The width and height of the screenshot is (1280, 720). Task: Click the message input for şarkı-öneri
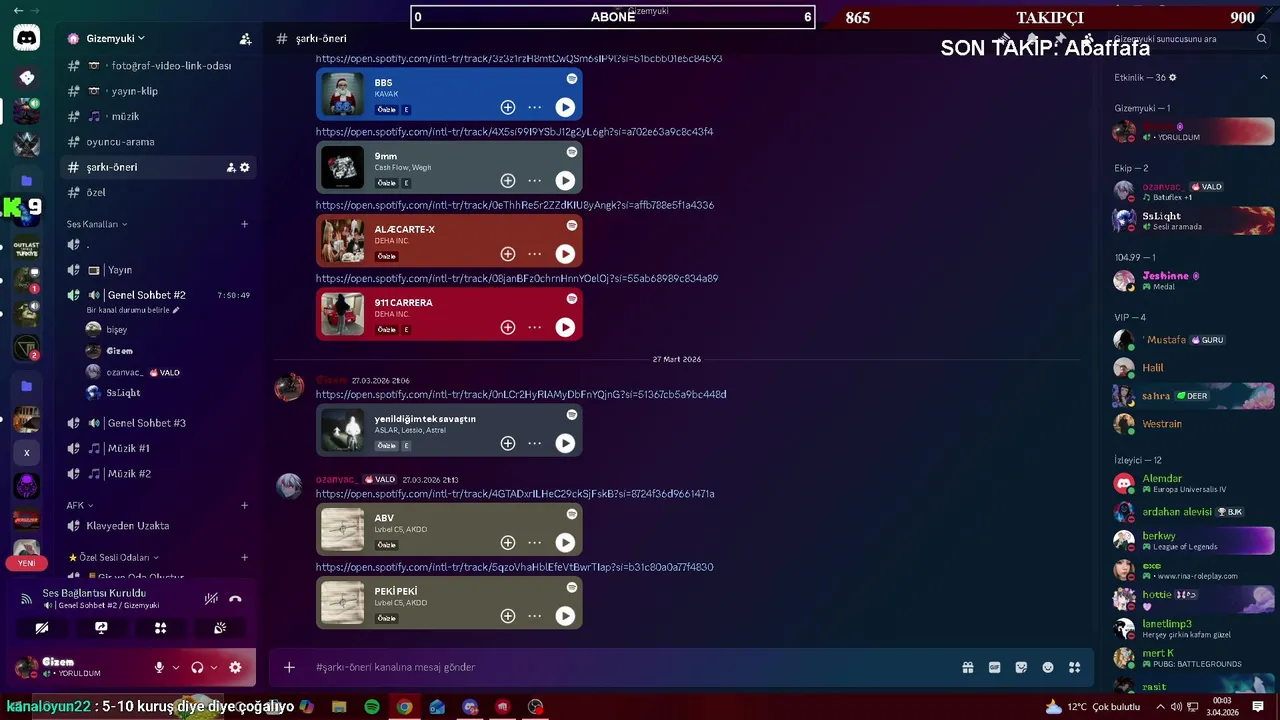630,667
